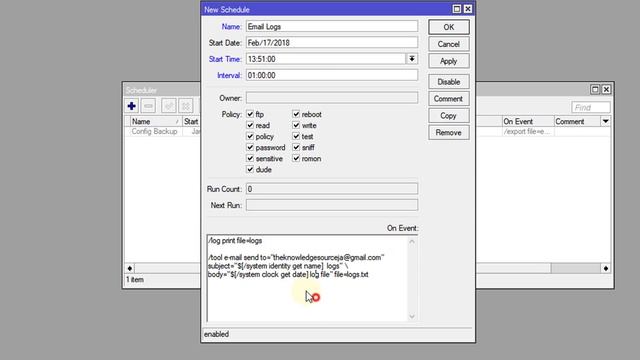Click into the Start Date field
640x360 pixels.
click(332, 42)
